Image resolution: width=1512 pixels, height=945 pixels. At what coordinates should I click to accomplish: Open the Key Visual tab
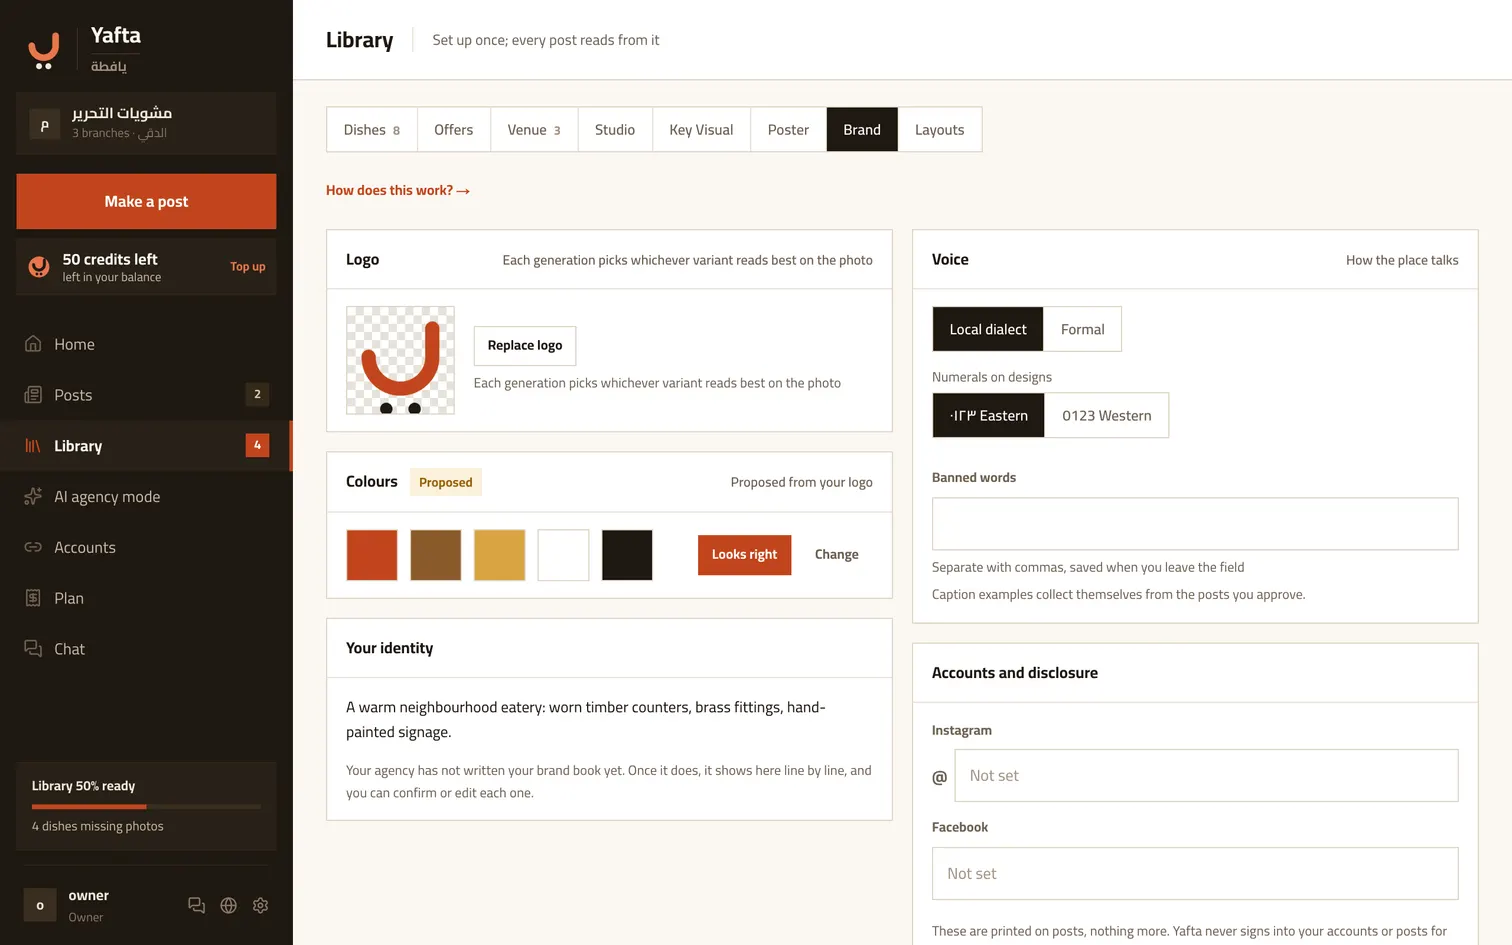[701, 130]
